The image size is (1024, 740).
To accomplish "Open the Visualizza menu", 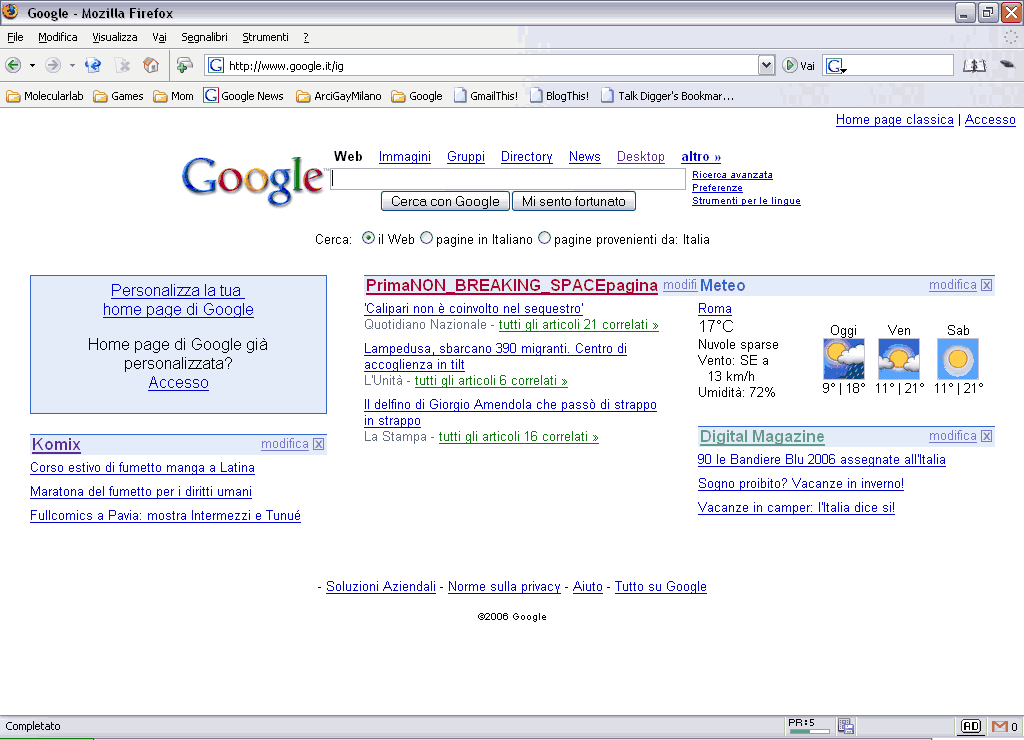I will coord(114,37).
